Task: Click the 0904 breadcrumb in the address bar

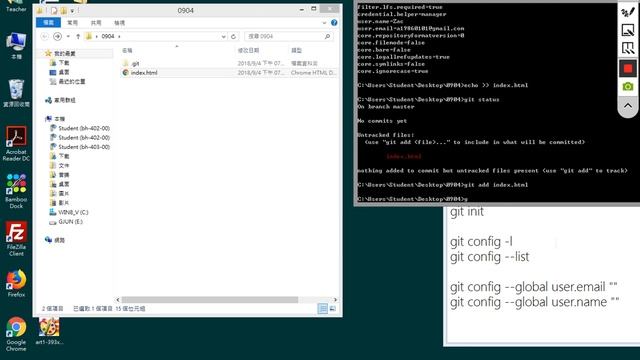Action: coord(108,36)
